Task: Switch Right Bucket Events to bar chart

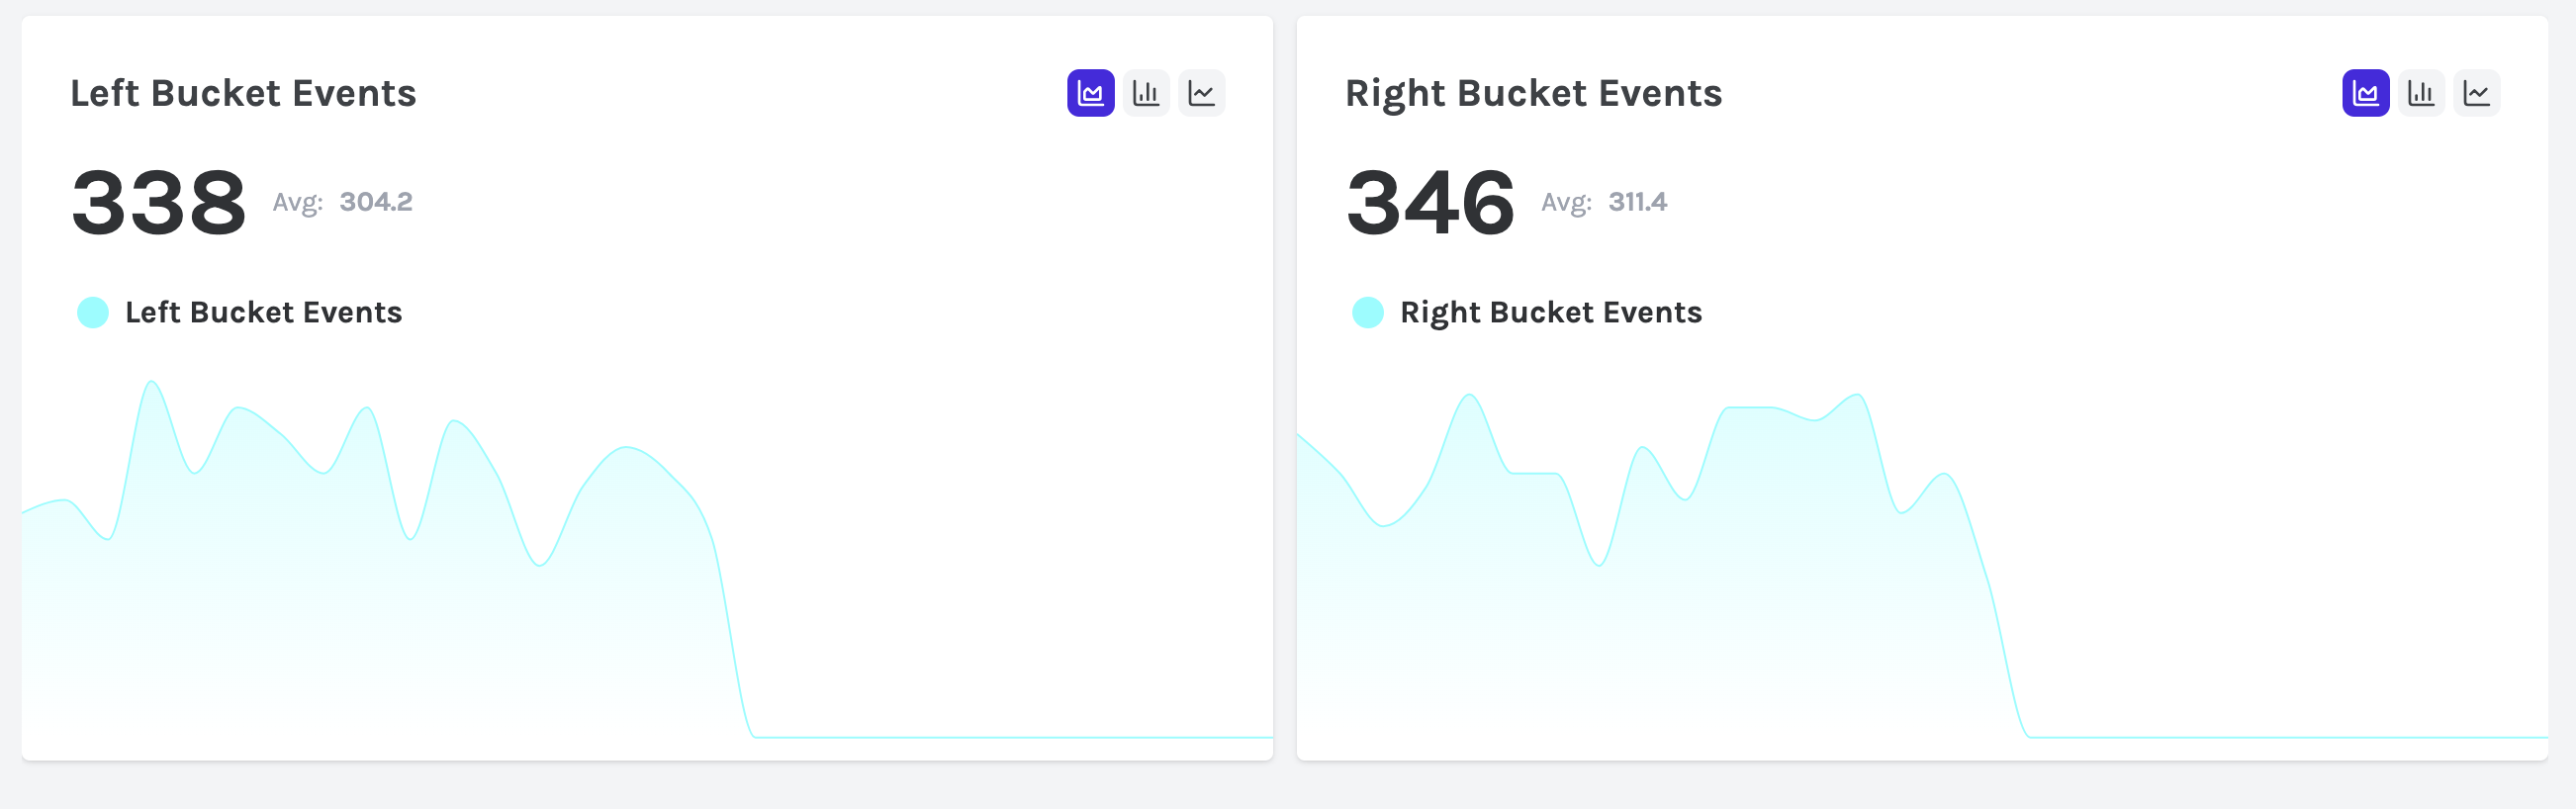Action: [x=2420, y=93]
